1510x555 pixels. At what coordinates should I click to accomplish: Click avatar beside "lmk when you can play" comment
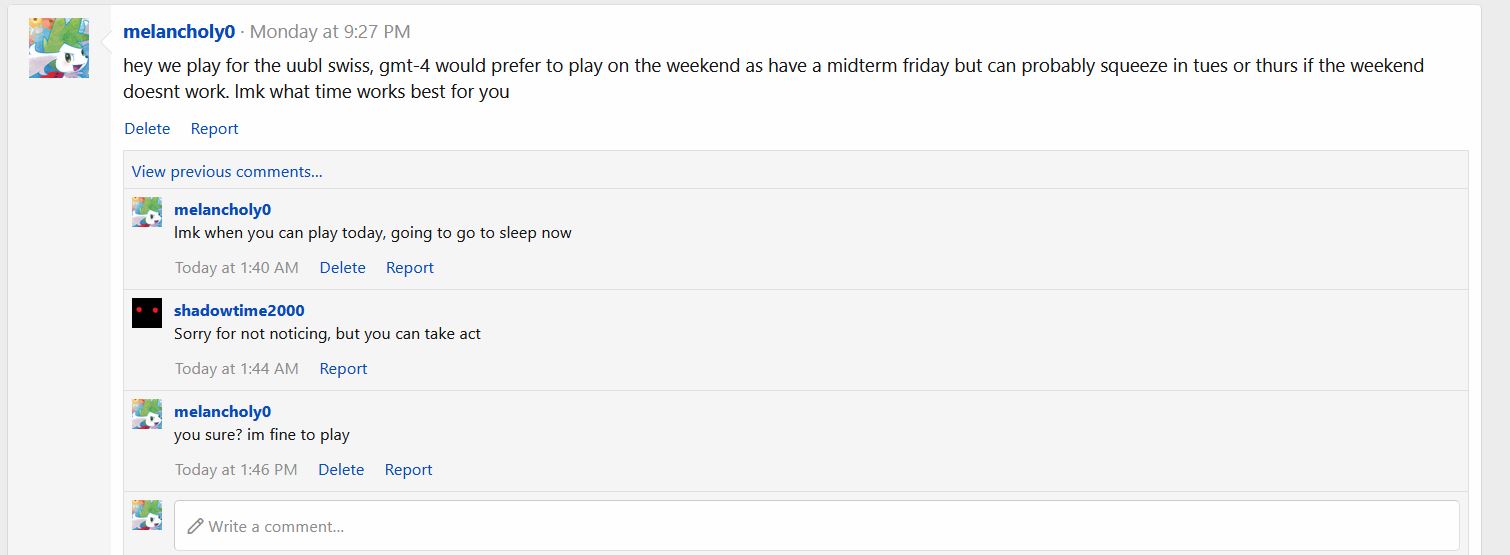(147, 212)
